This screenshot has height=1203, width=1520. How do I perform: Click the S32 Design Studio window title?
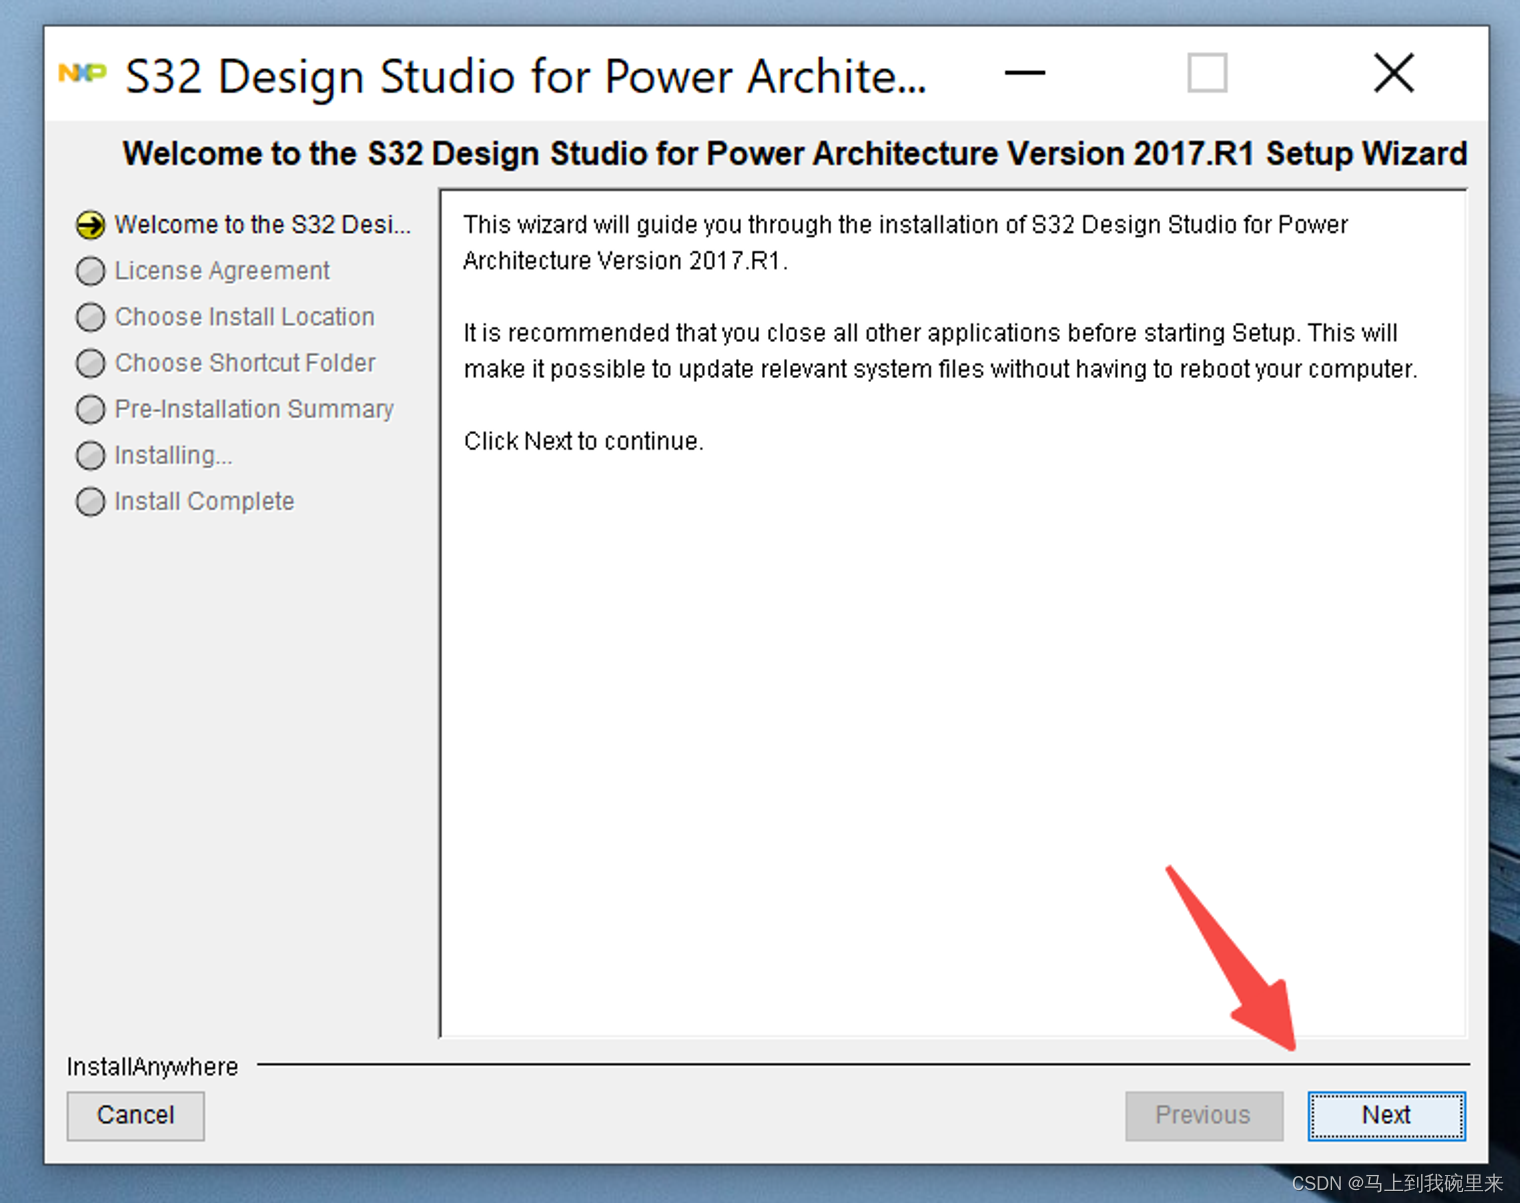click(x=526, y=76)
